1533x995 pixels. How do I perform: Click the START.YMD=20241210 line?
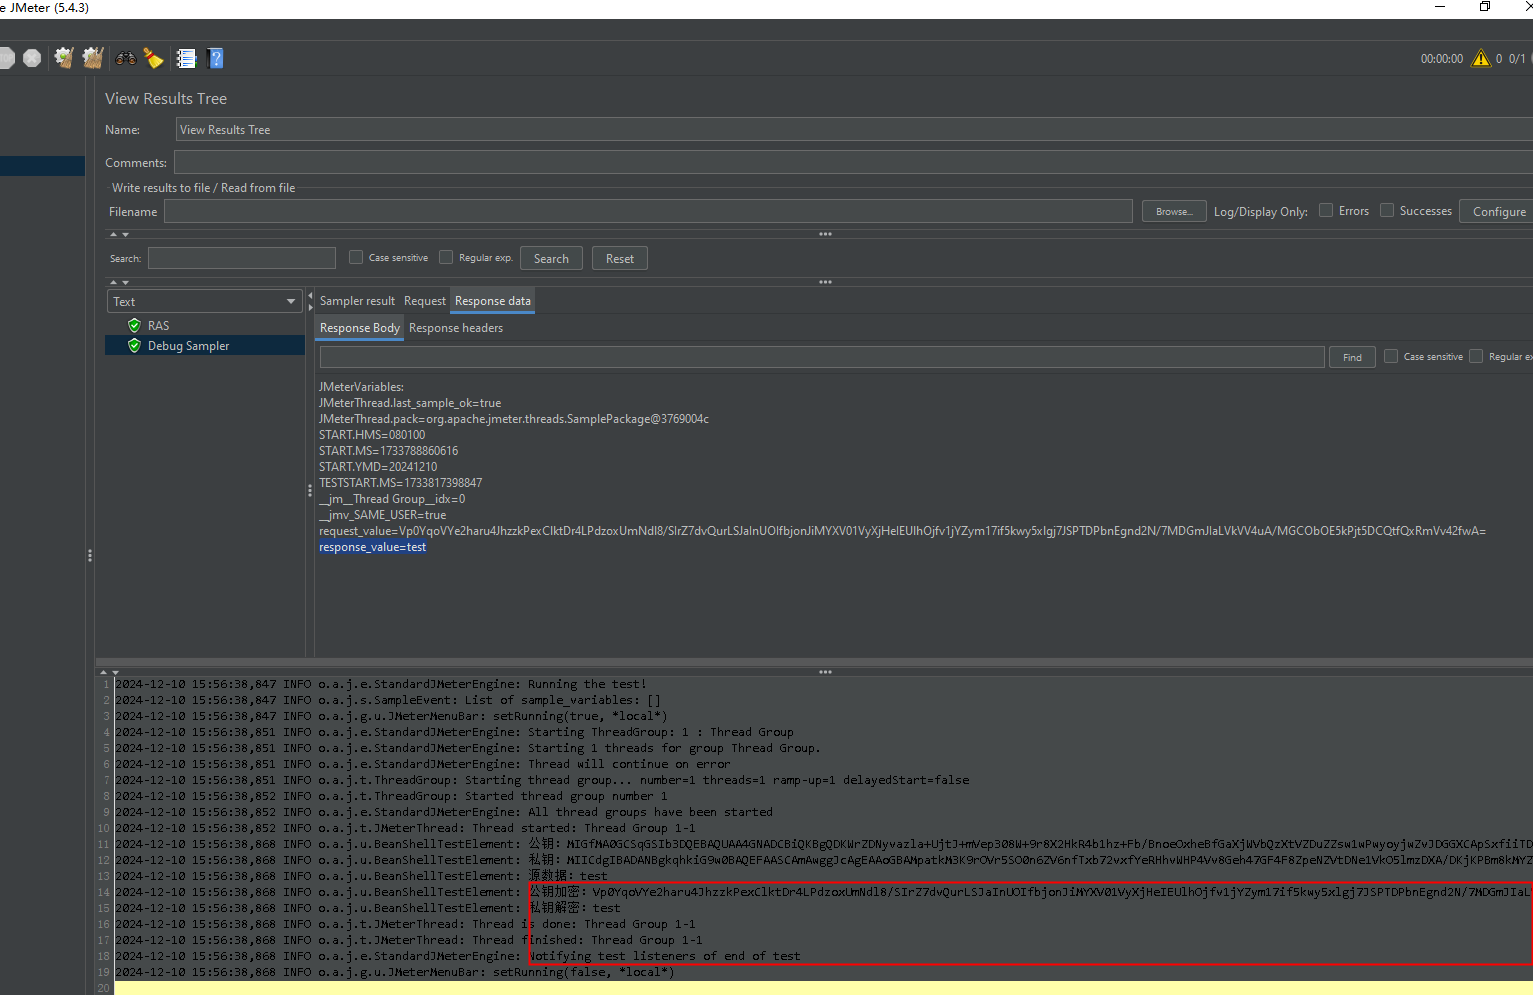tap(378, 467)
